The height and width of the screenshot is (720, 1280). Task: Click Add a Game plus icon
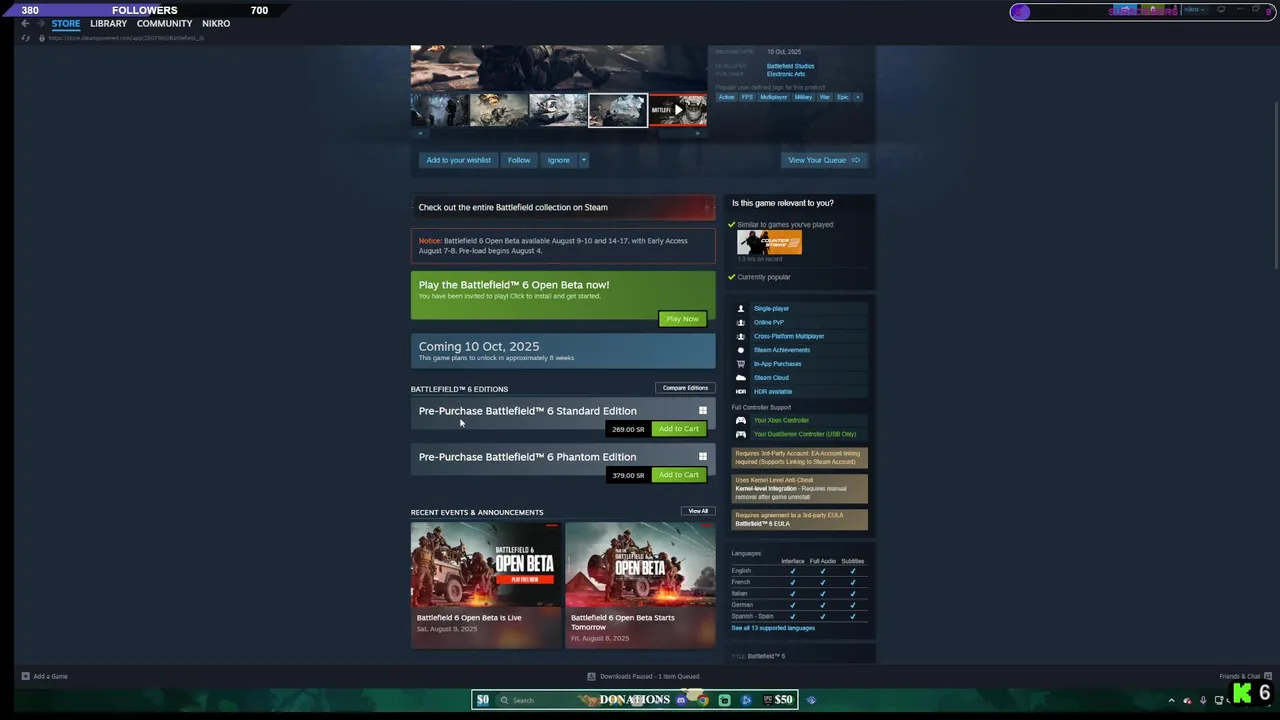[x=25, y=676]
